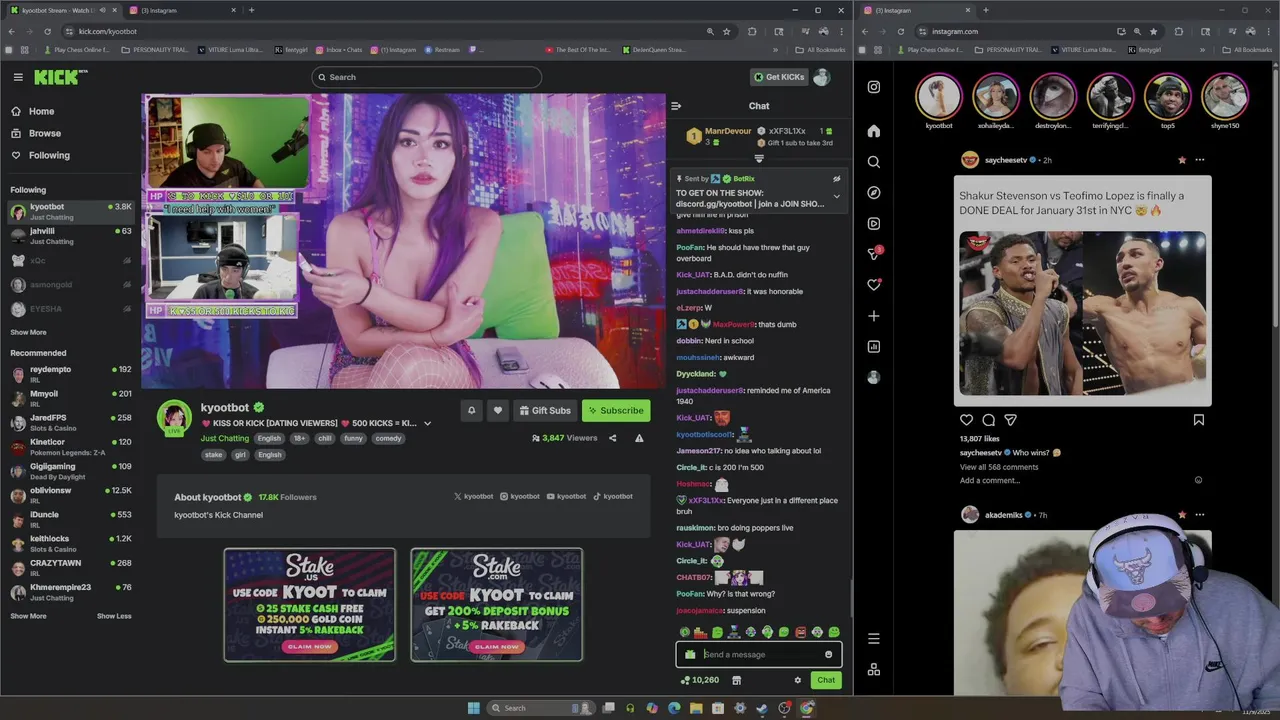Open Instagram Home icon in sidebar

pos(874,131)
